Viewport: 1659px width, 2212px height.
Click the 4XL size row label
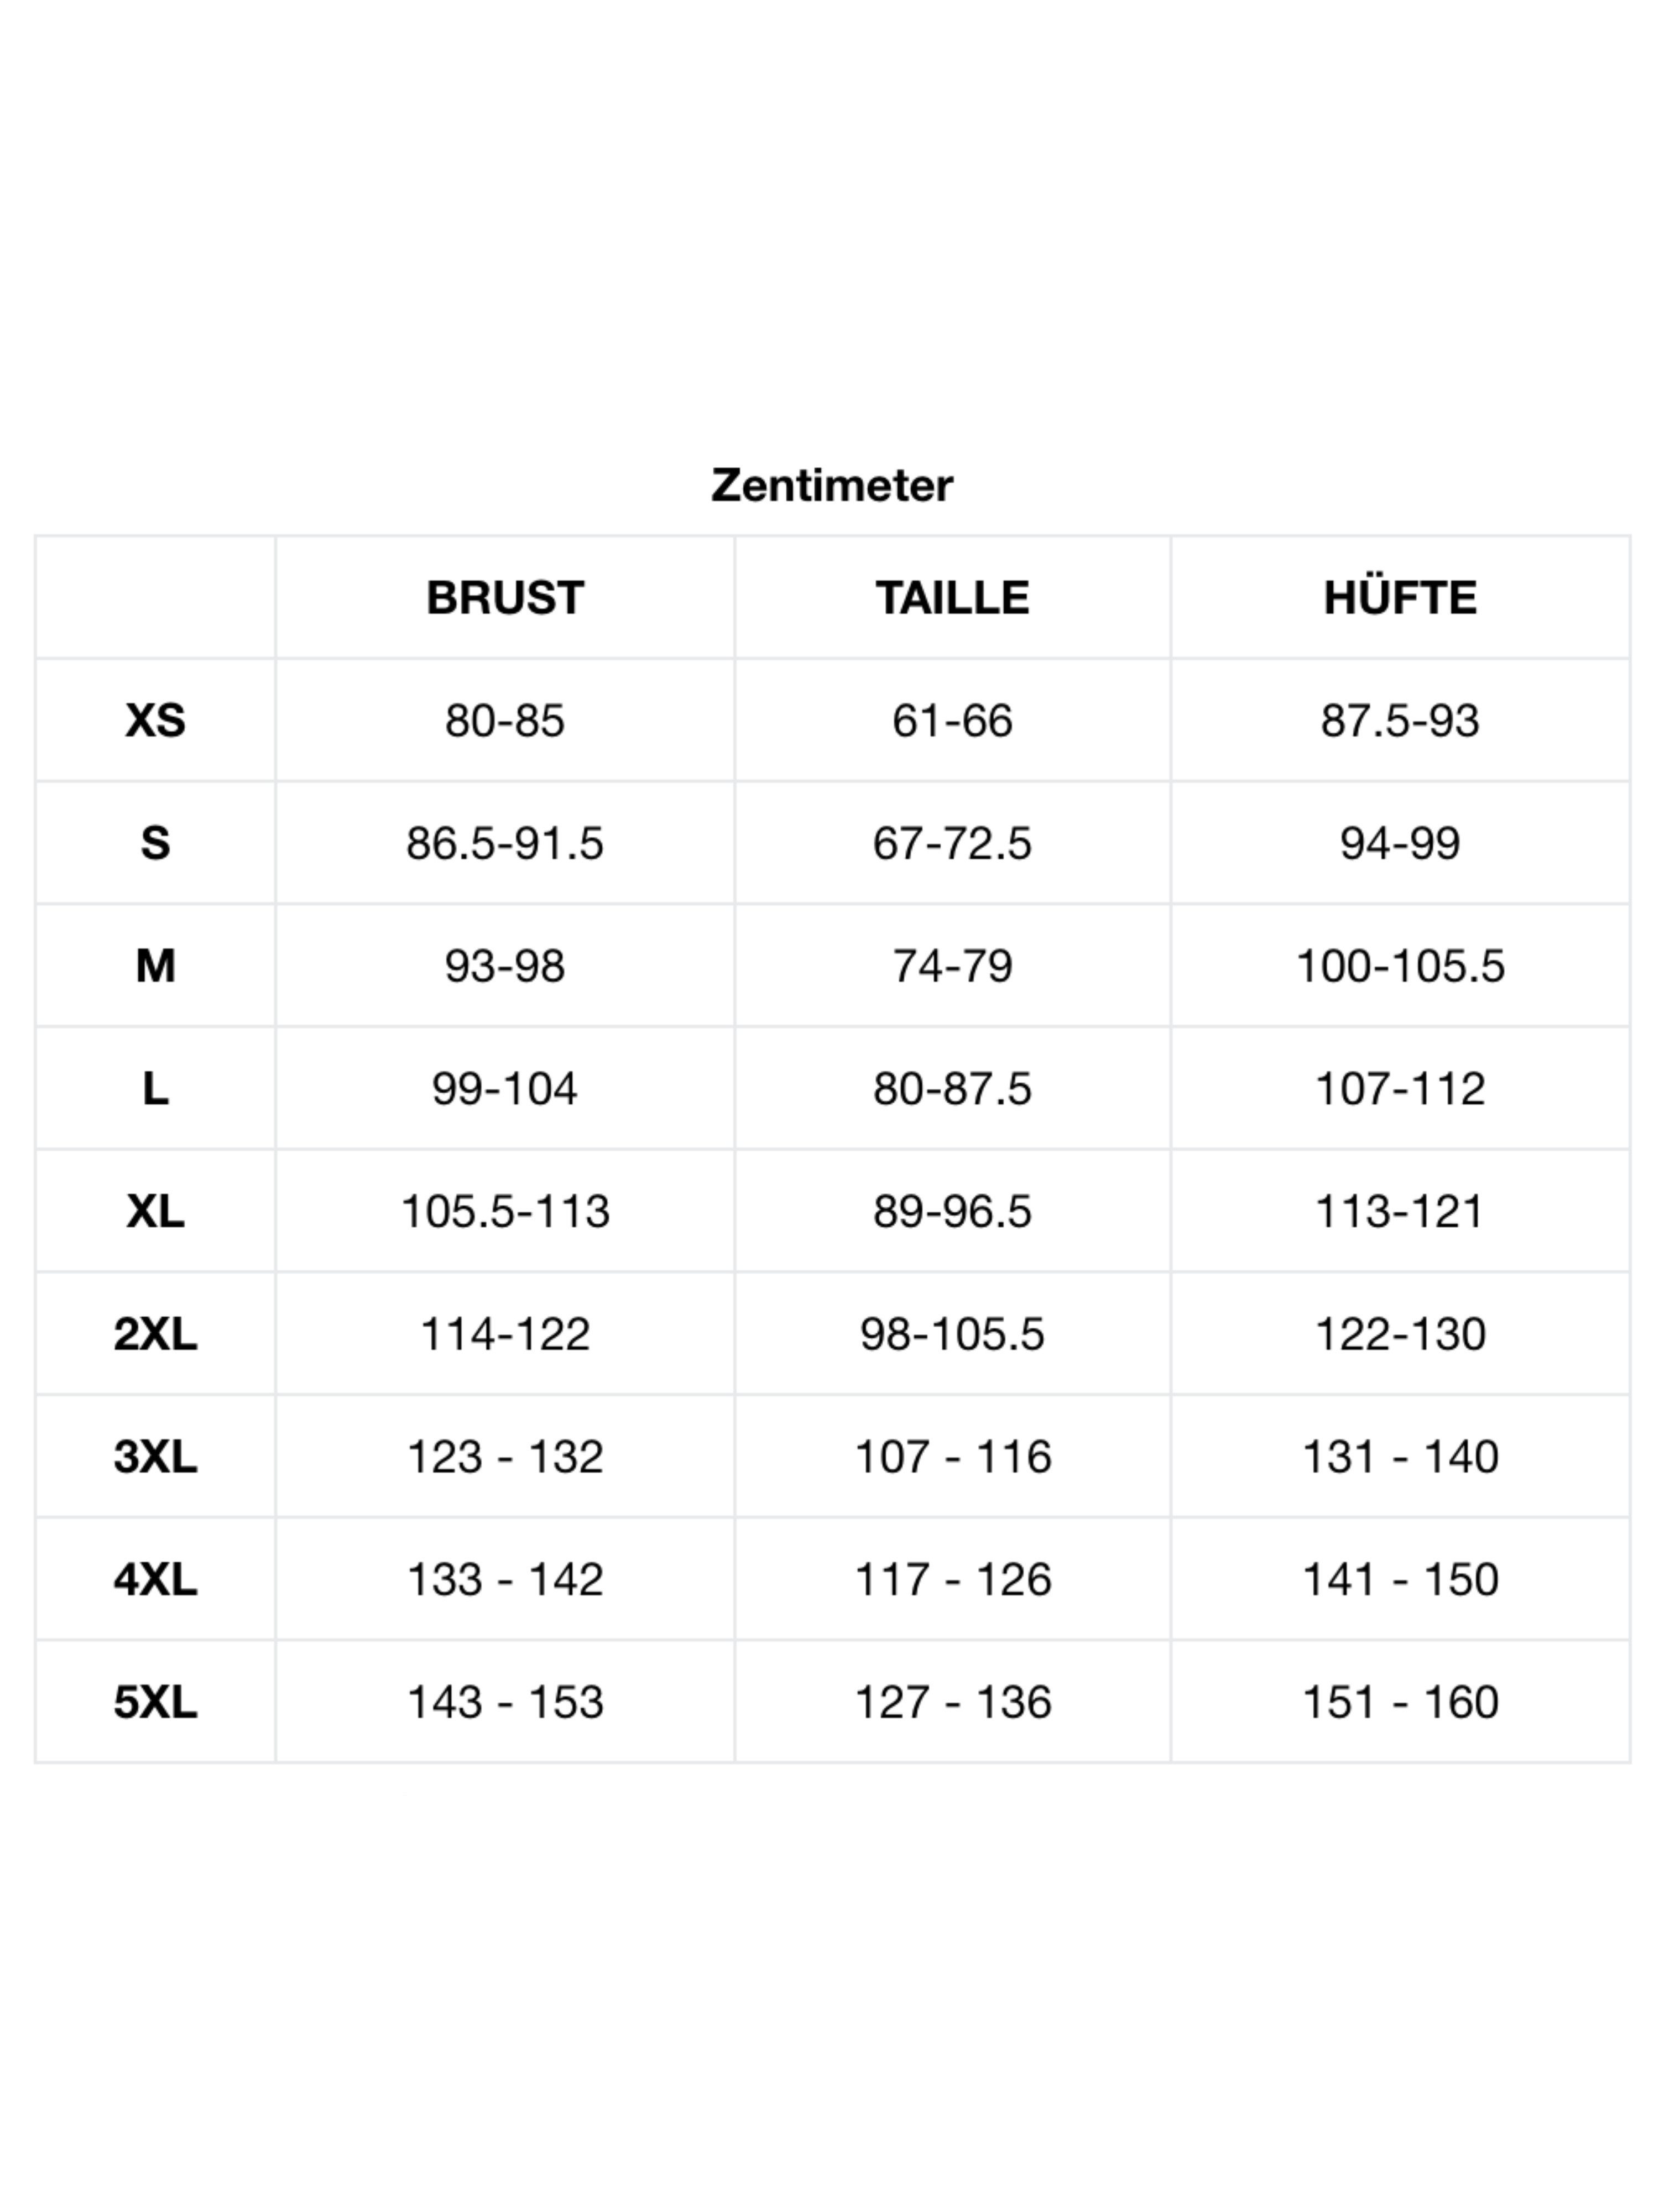click(x=155, y=1580)
